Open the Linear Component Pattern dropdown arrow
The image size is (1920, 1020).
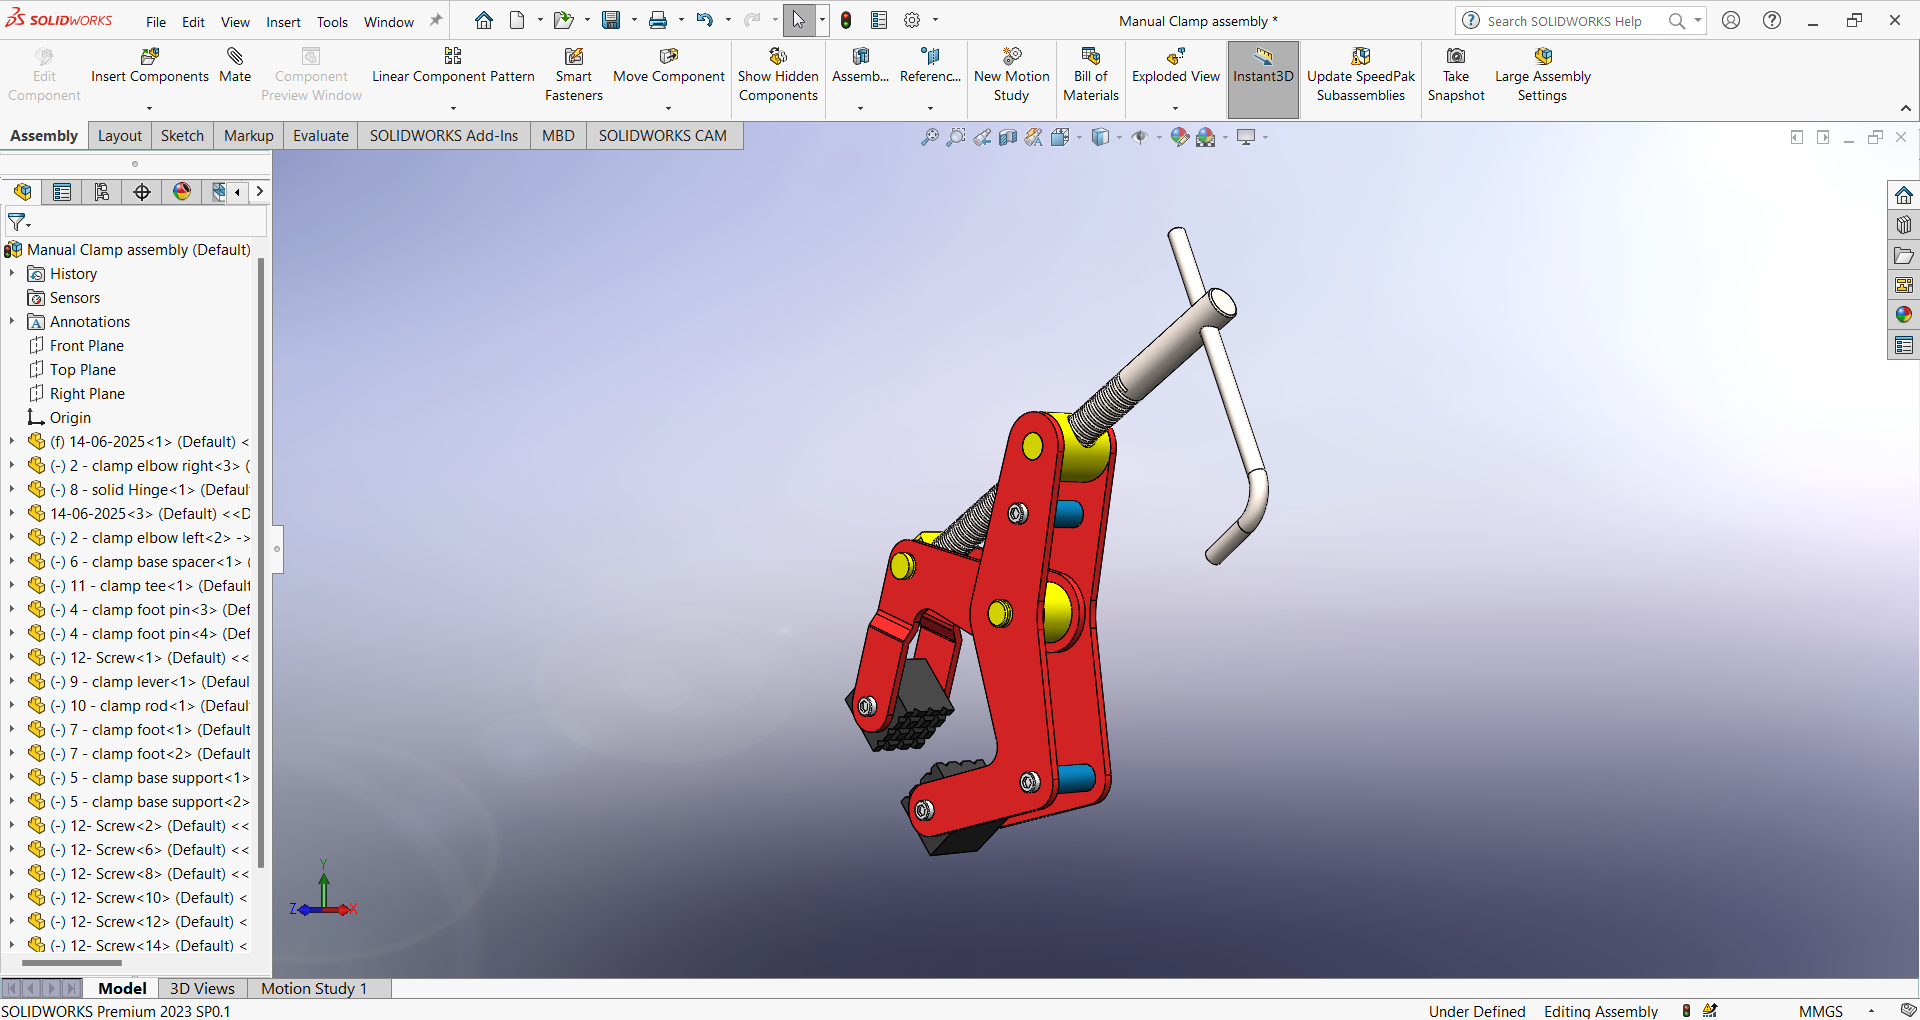pos(453,108)
